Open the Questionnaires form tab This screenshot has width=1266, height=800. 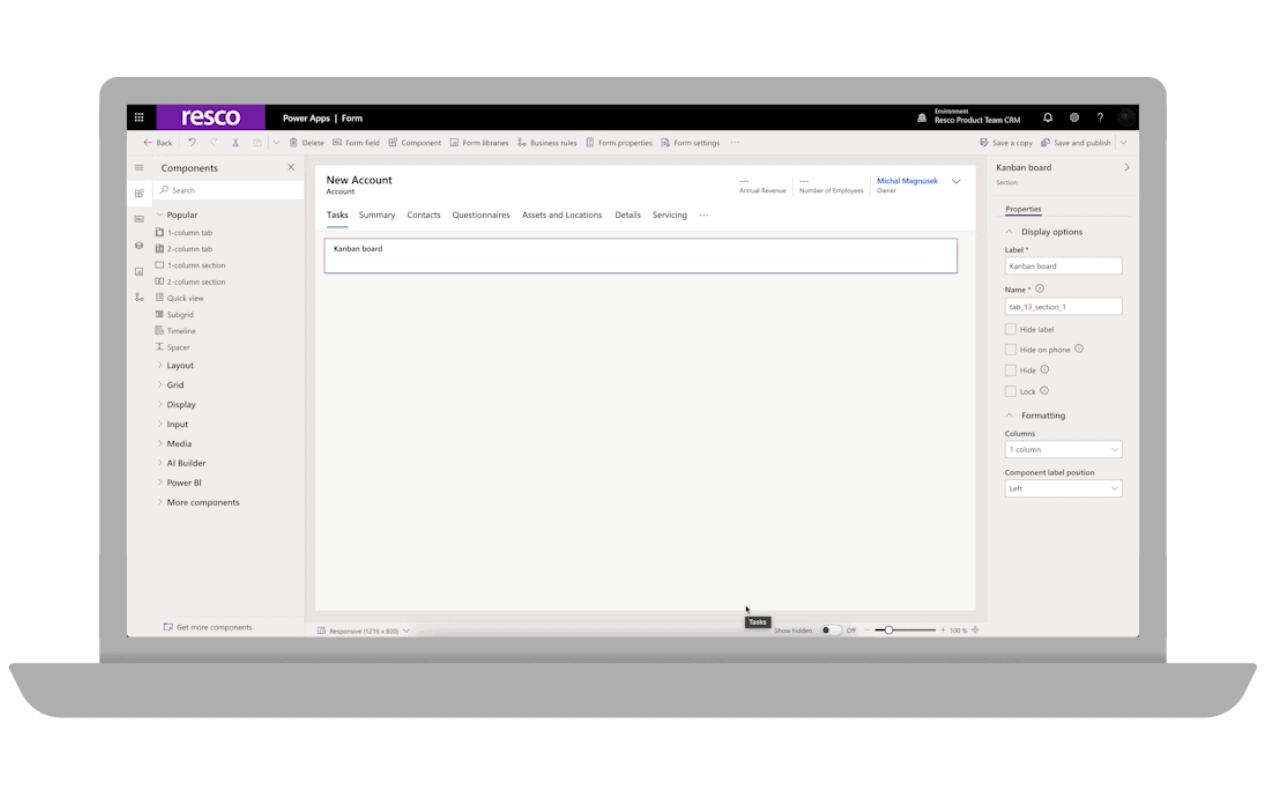point(480,215)
